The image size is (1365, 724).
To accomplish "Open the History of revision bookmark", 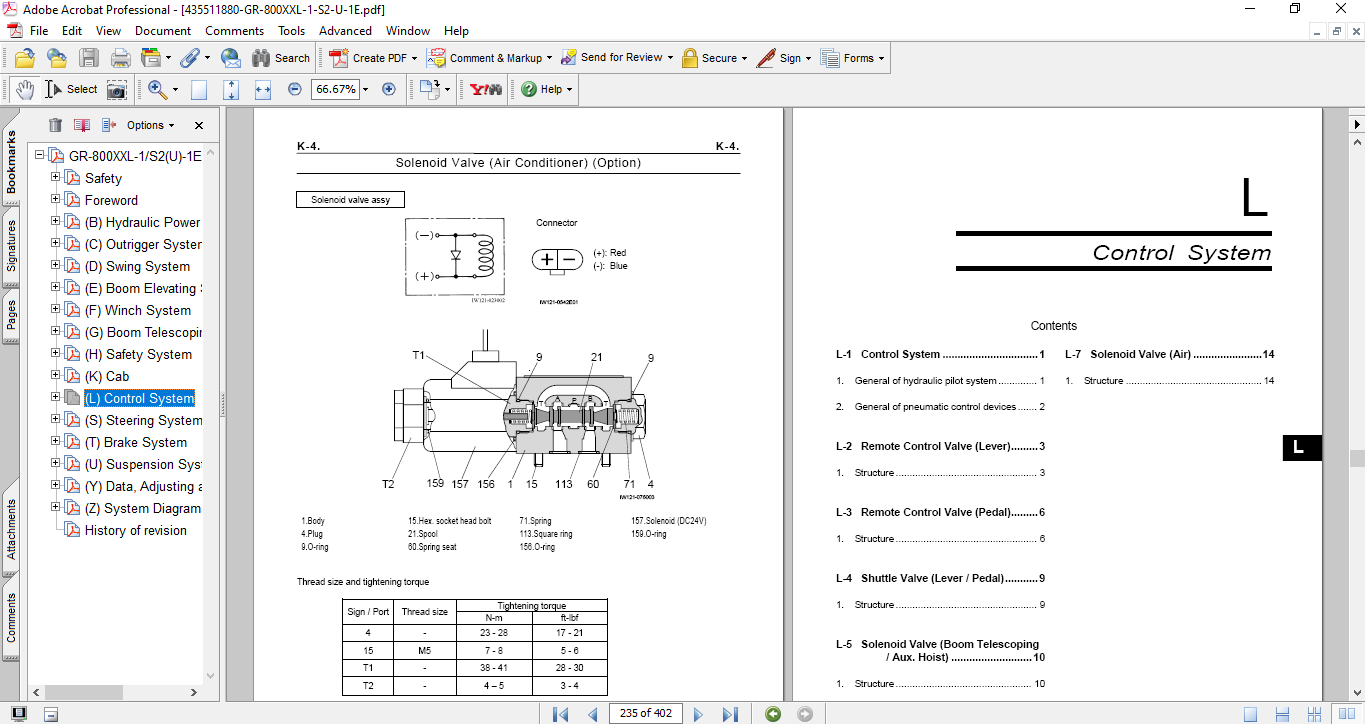I will (135, 530).
